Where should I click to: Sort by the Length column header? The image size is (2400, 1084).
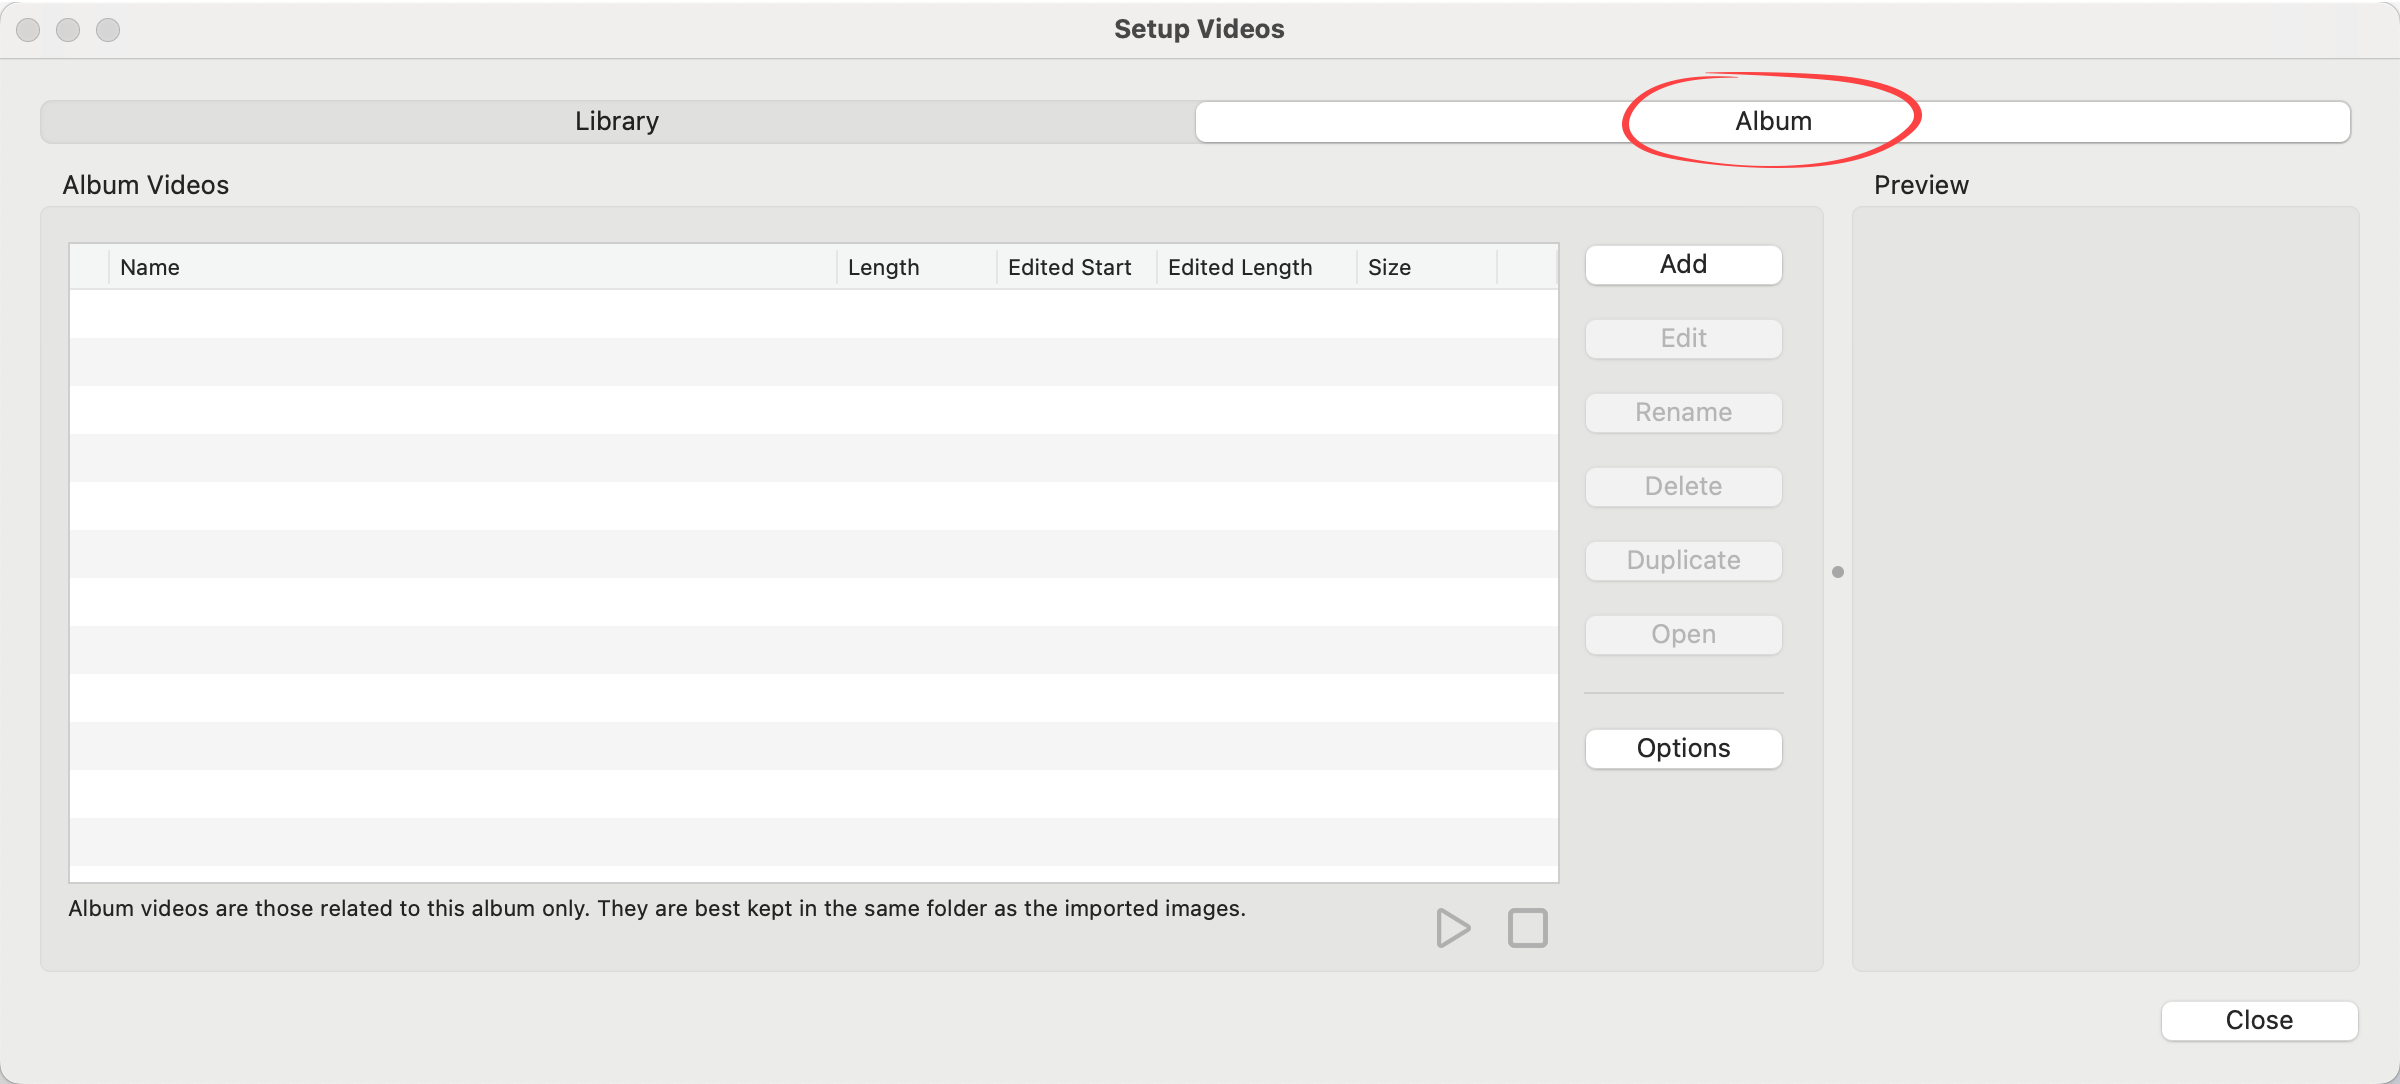point(915,267)
